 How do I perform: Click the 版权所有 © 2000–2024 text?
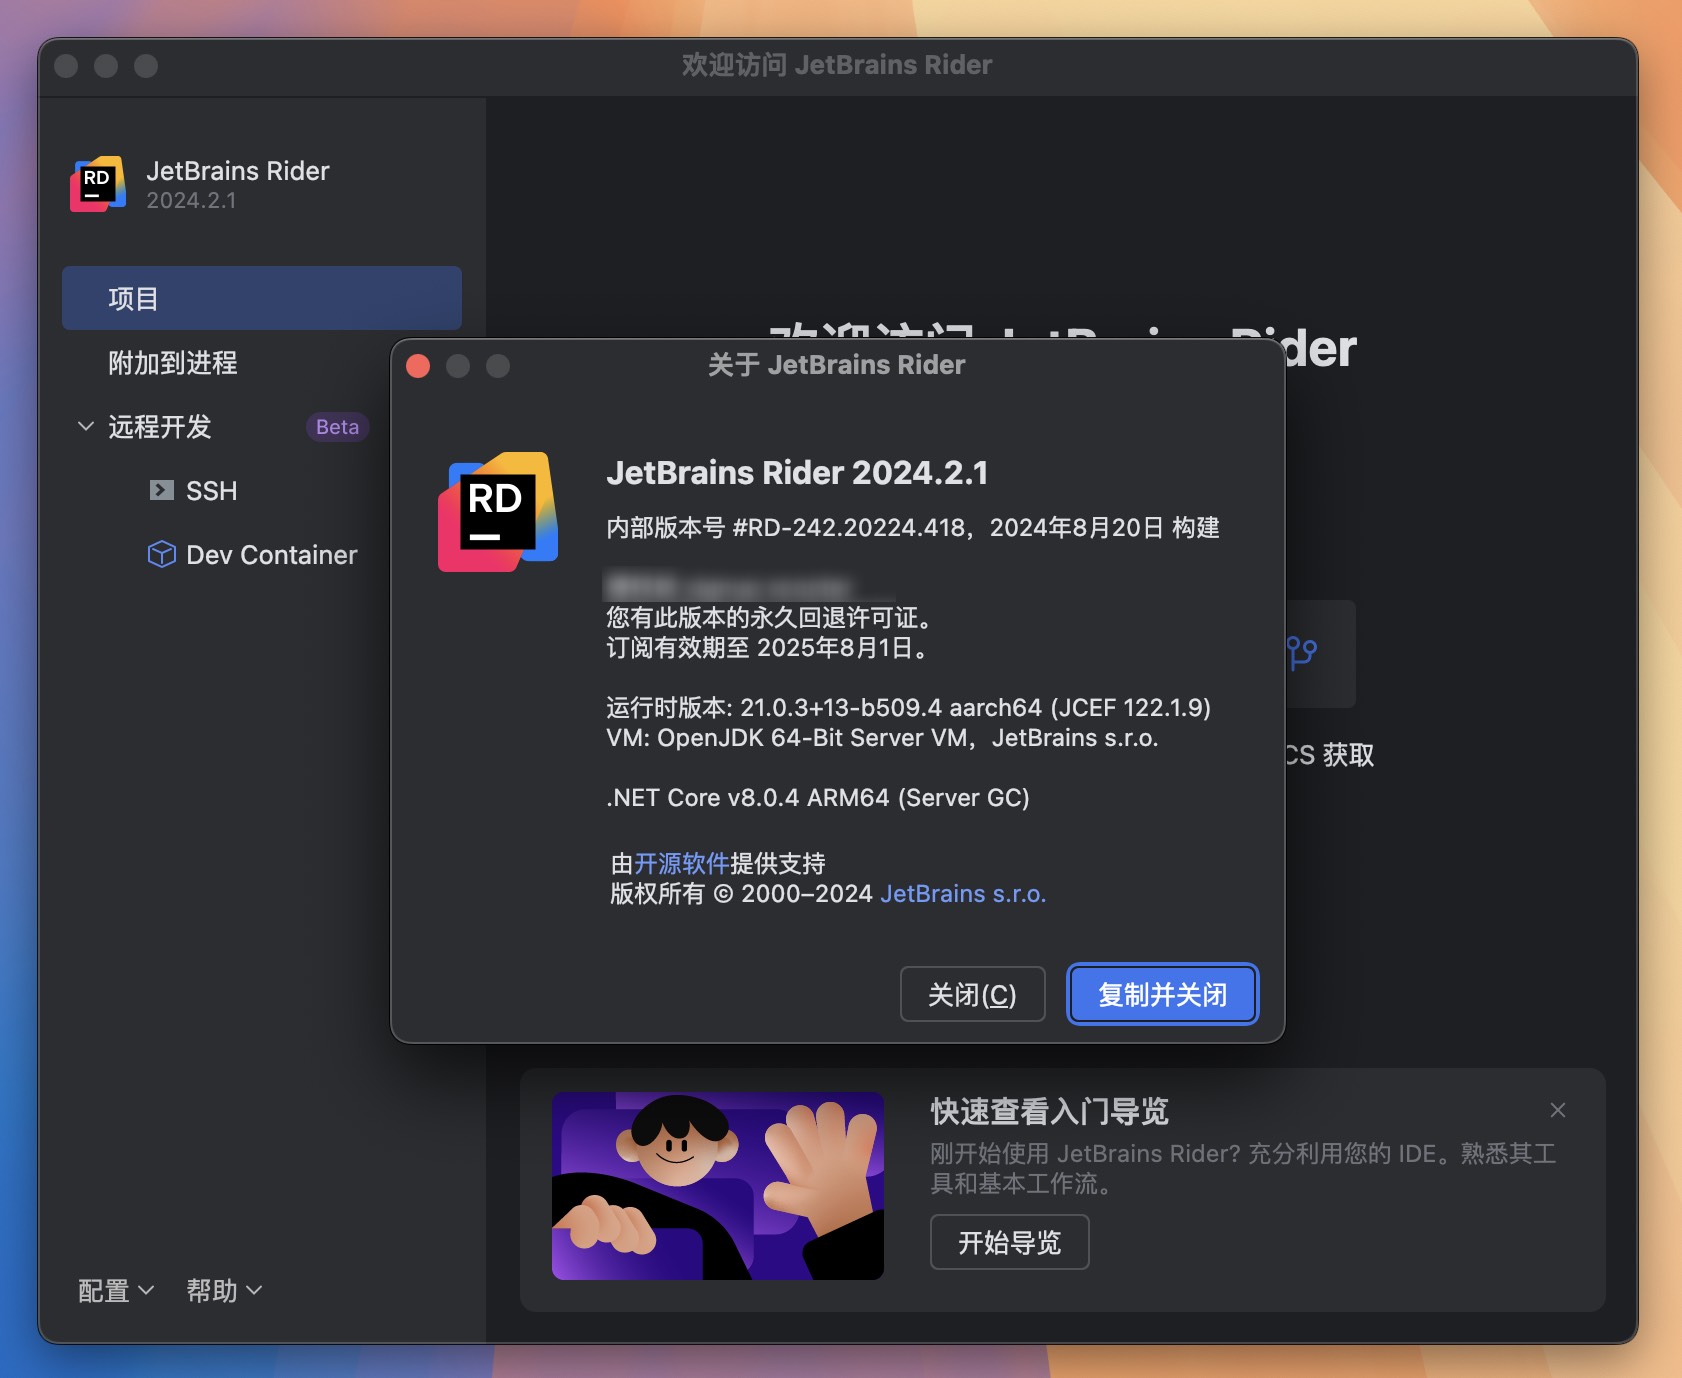741,893
